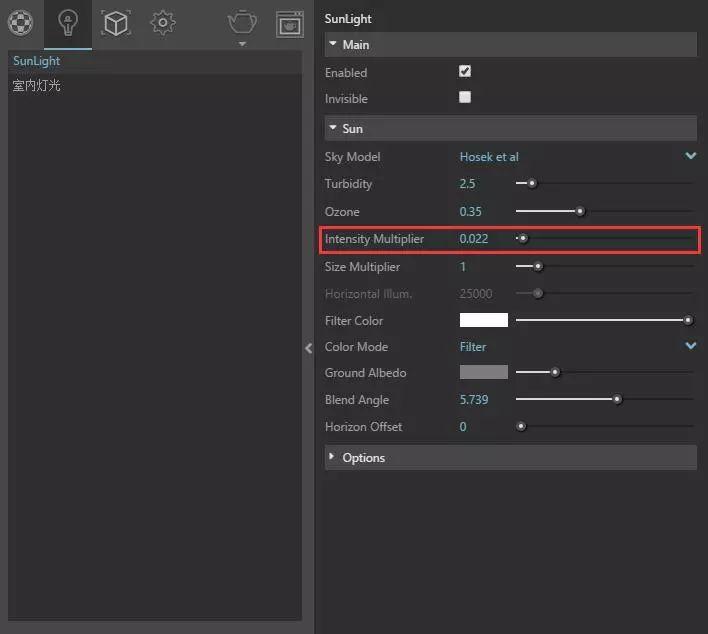This screenshot has width=708, height=634.
Task: Click the Turbidity slider handle
Action: point(532,183)
